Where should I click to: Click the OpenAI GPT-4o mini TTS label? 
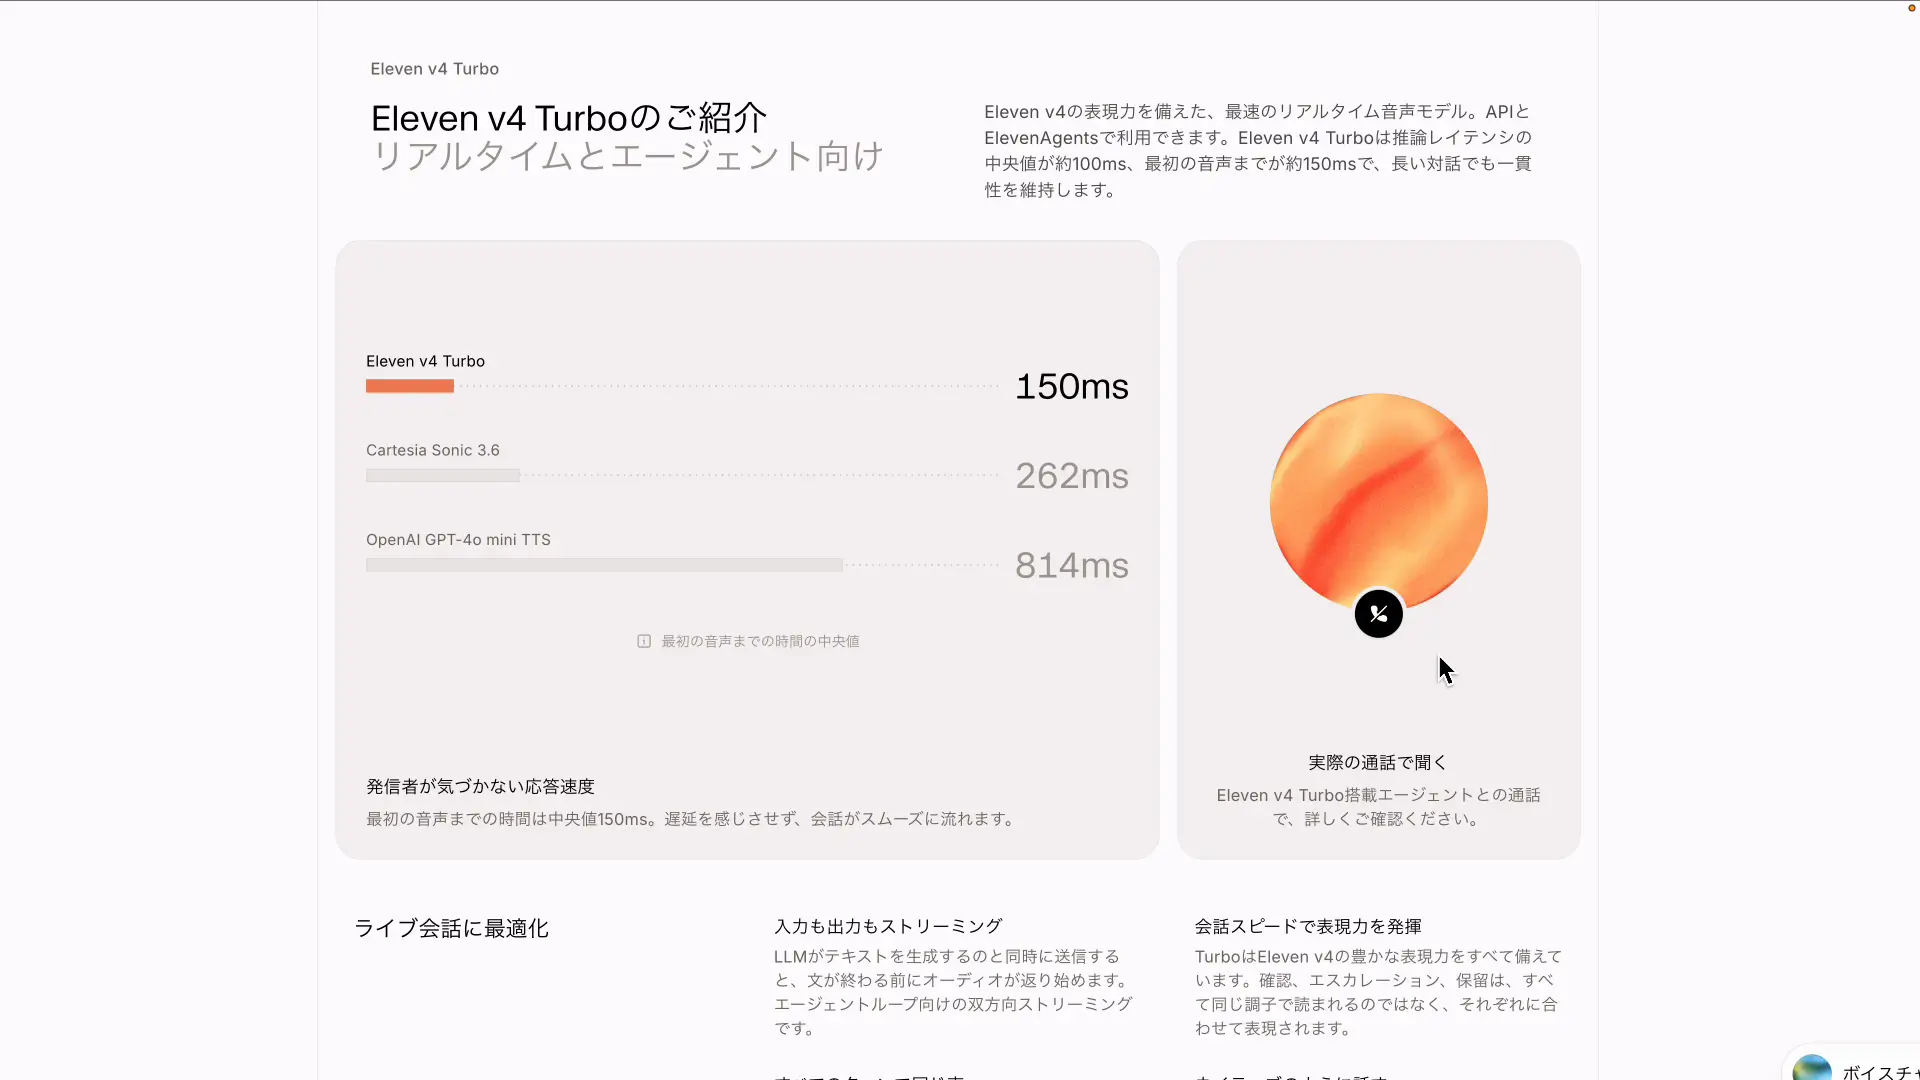[458, 540]
